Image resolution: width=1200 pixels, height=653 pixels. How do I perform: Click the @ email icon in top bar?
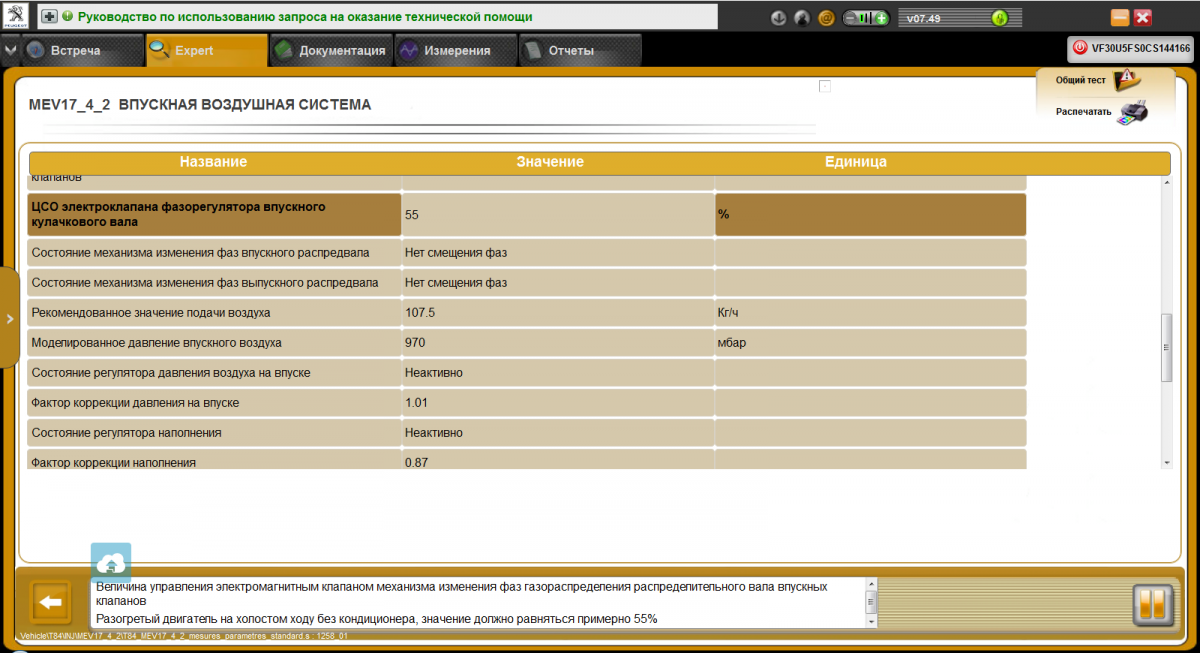tap(826, 18)
